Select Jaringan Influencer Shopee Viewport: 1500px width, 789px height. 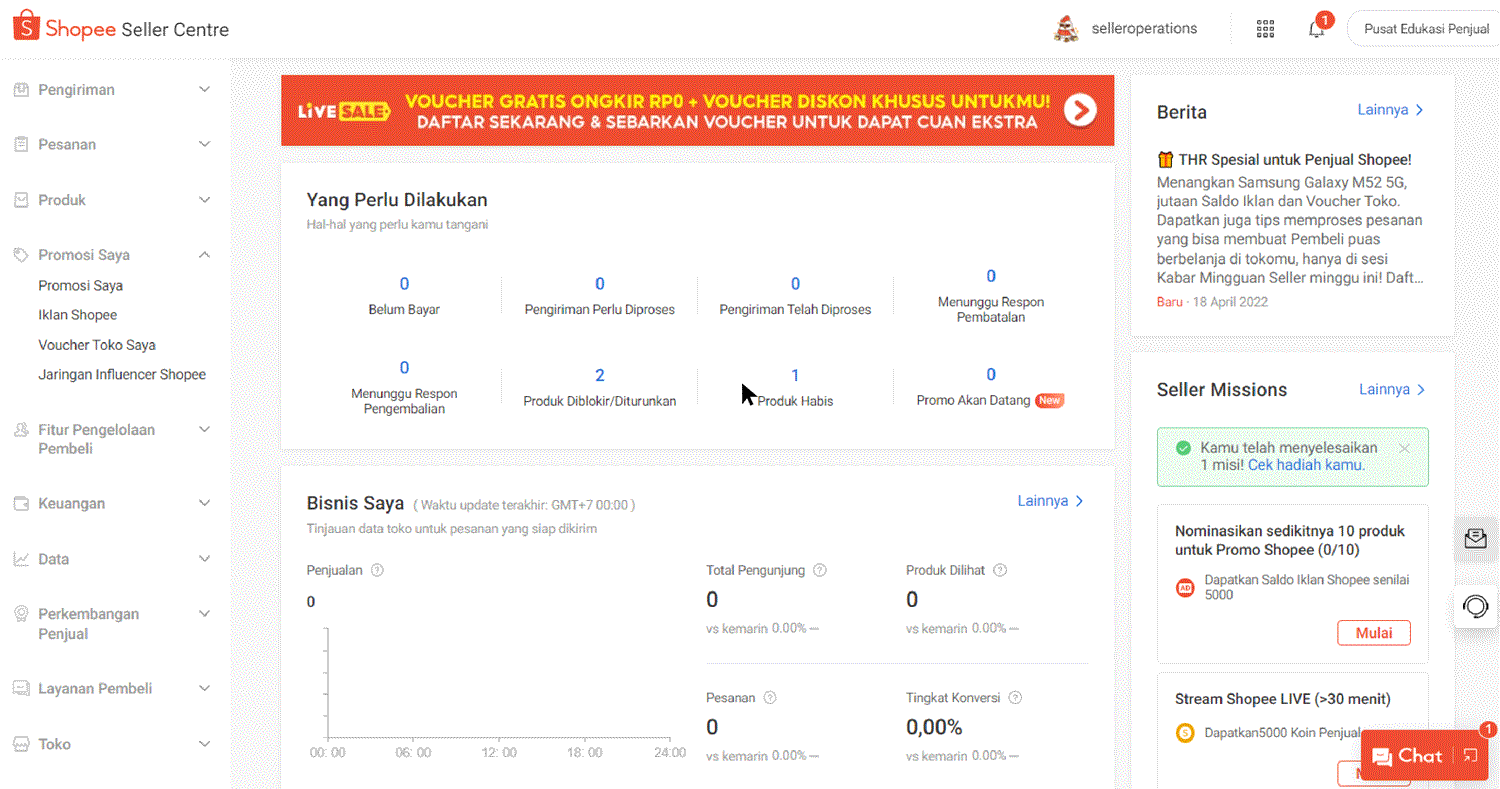120,374
